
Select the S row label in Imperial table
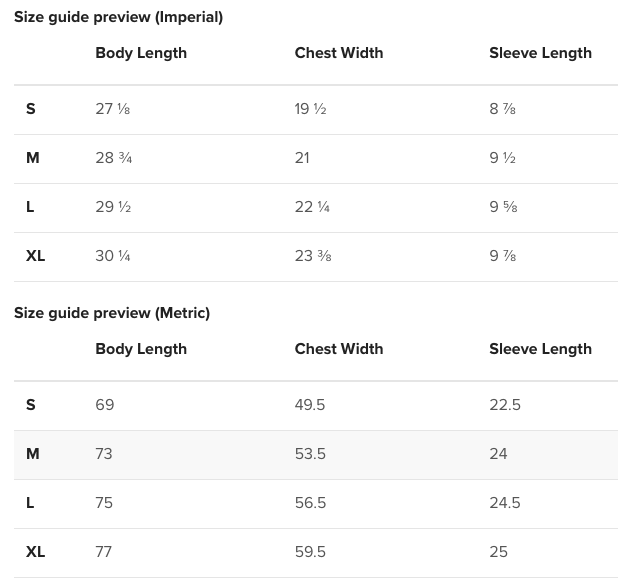(x=31, y=109)
